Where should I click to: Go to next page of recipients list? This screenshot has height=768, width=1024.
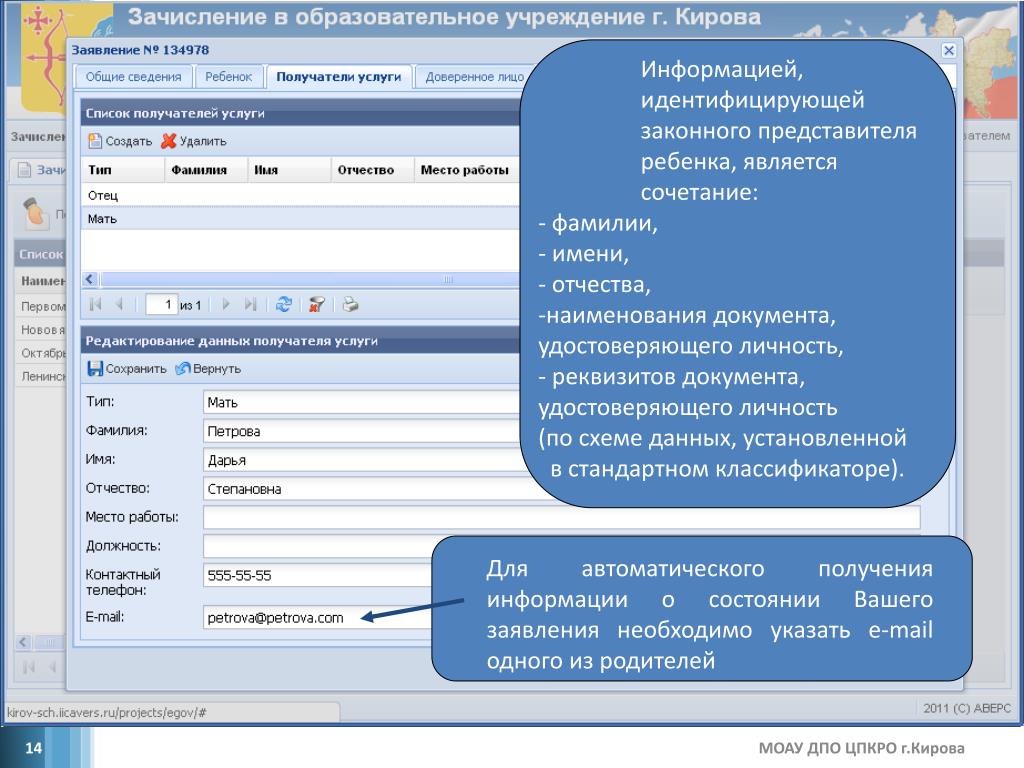[x=226, y=304]
